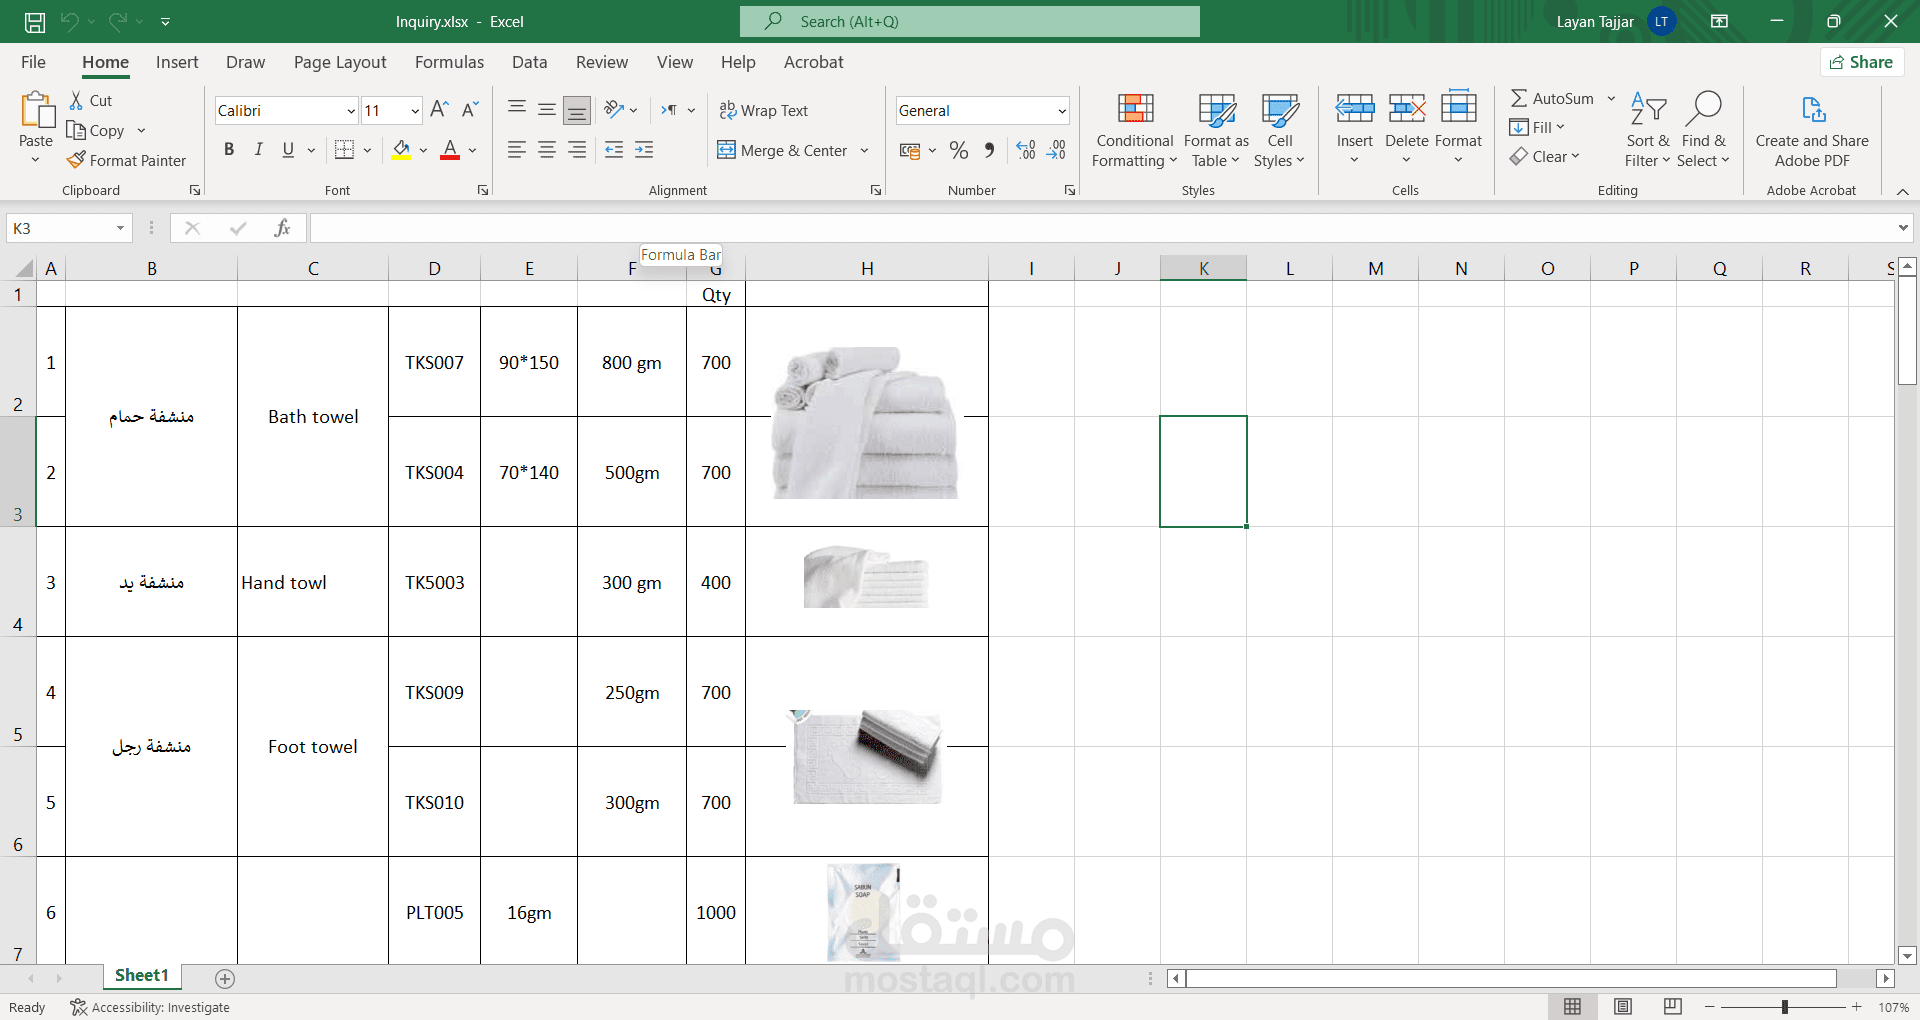Expand the Merge & Center dropdown arrow
The height and width of the screenshot is (1020, 1920).
[864, 151]
